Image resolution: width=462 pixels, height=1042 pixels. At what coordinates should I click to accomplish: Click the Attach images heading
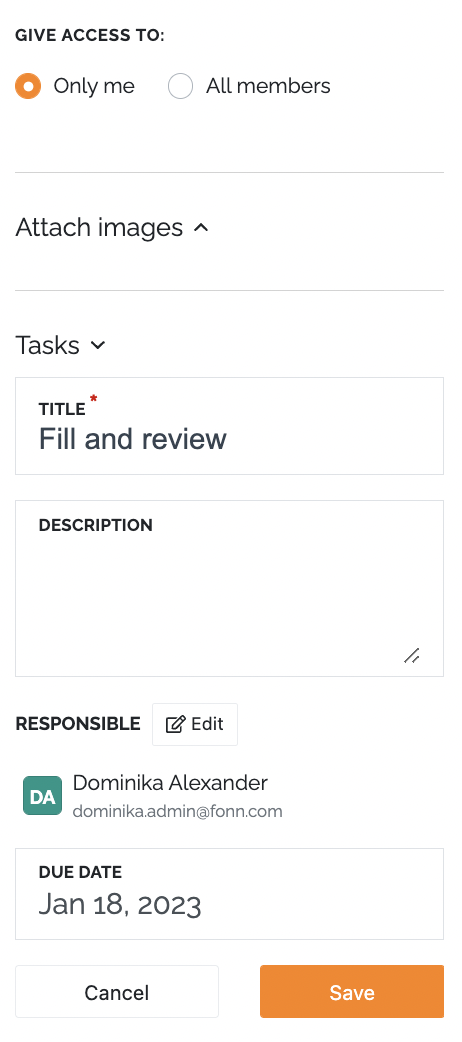pos(99,228)
